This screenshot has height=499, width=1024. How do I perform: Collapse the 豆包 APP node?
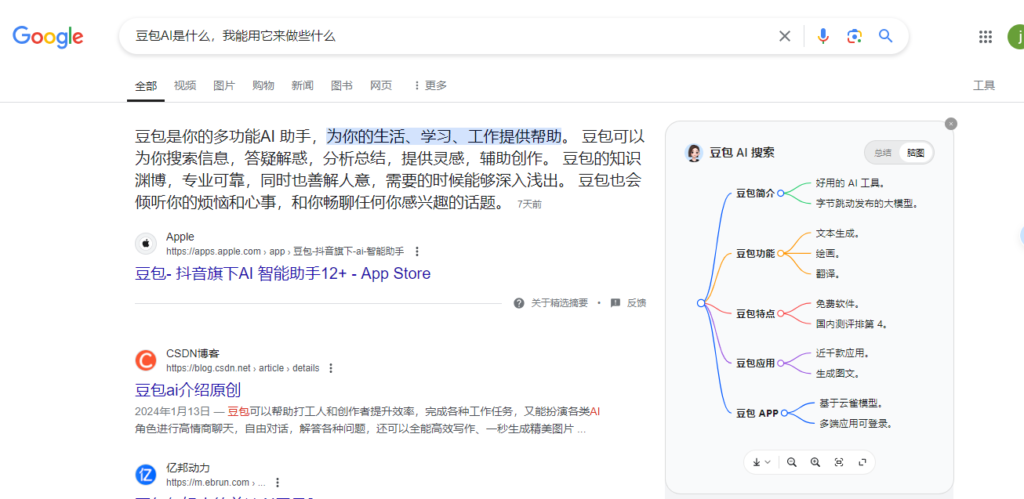(784, 413)
